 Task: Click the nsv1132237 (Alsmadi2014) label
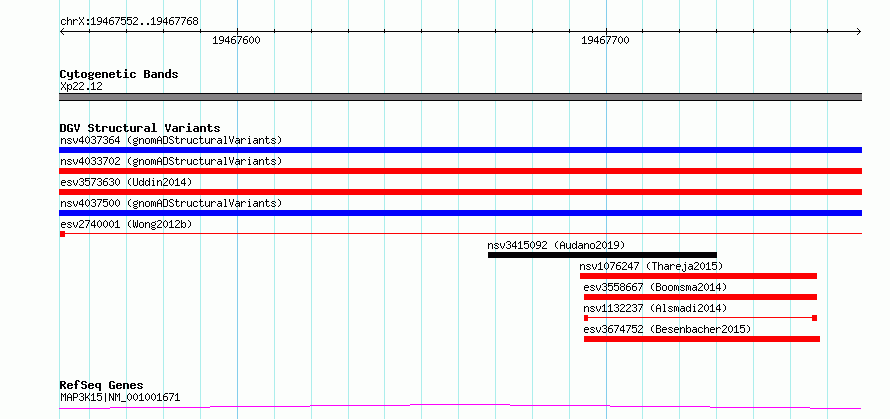pyautogui.click(x=655, y=308)
